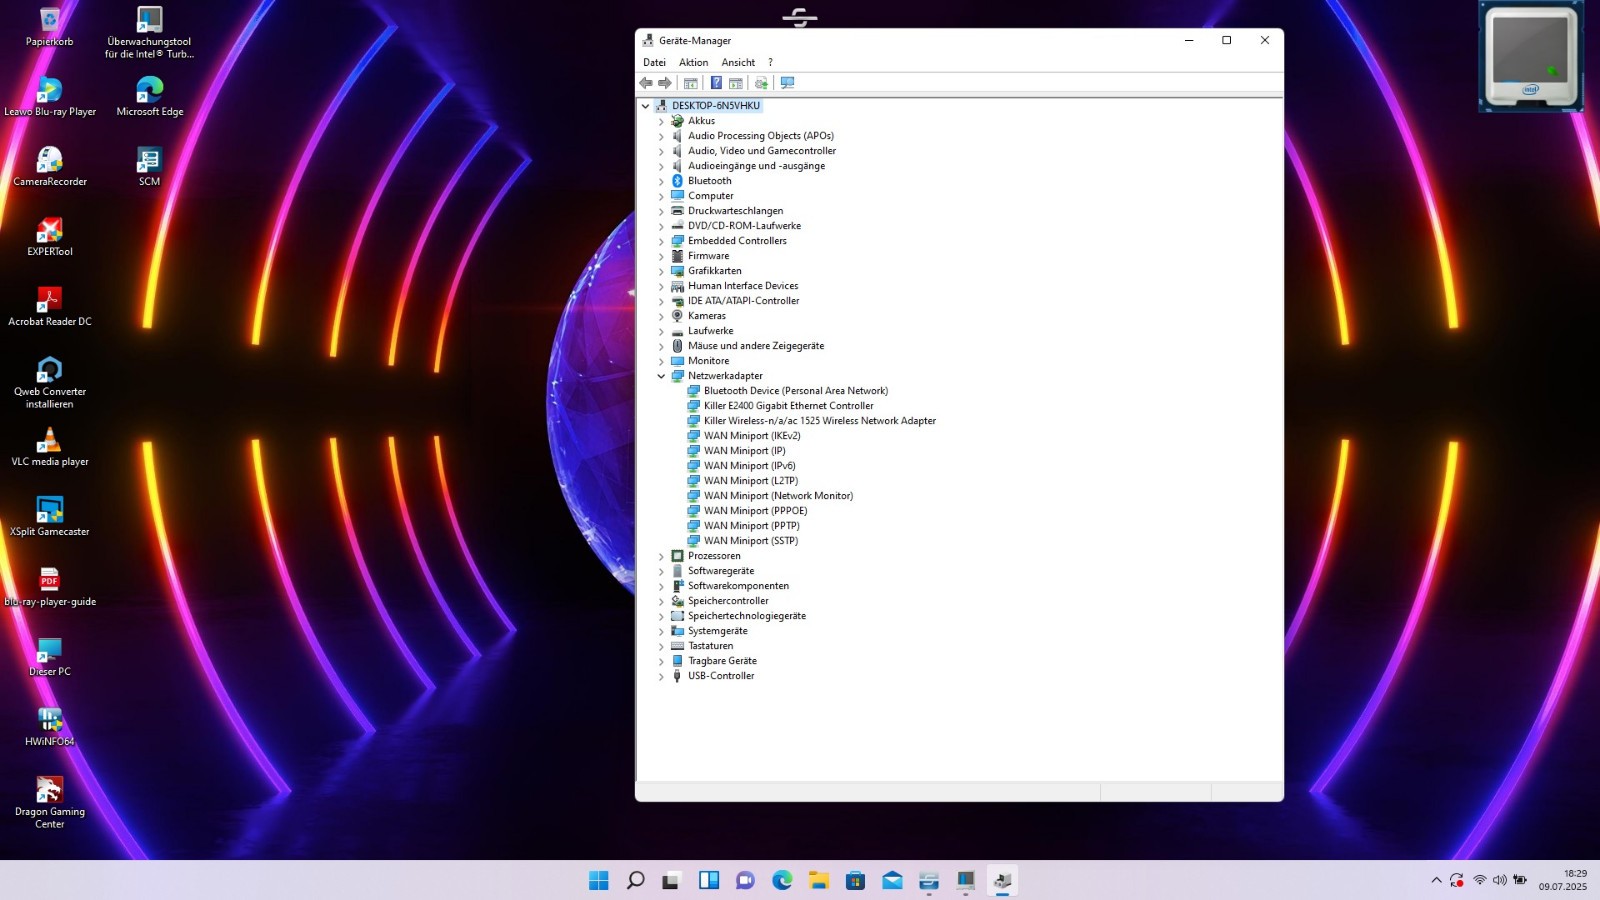This screenshot has height=900, width=1600.
Task: Open Microsoft Store from the taskbar
Action: pos(855,880)
